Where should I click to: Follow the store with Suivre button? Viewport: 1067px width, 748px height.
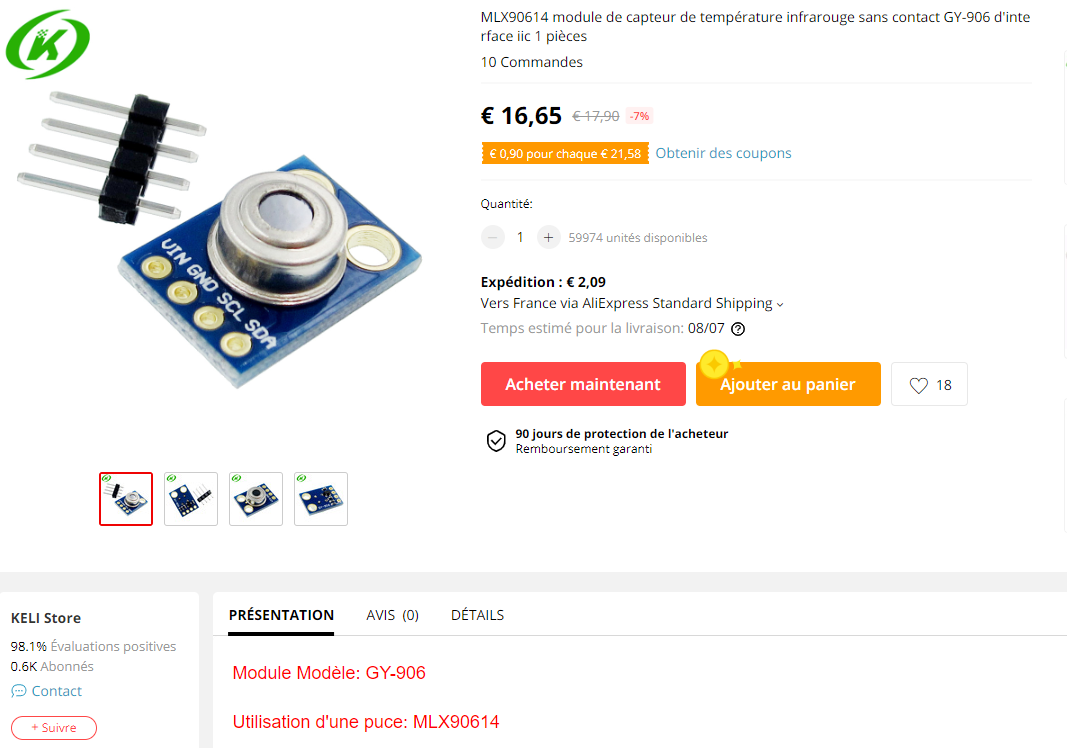point(54,728)
